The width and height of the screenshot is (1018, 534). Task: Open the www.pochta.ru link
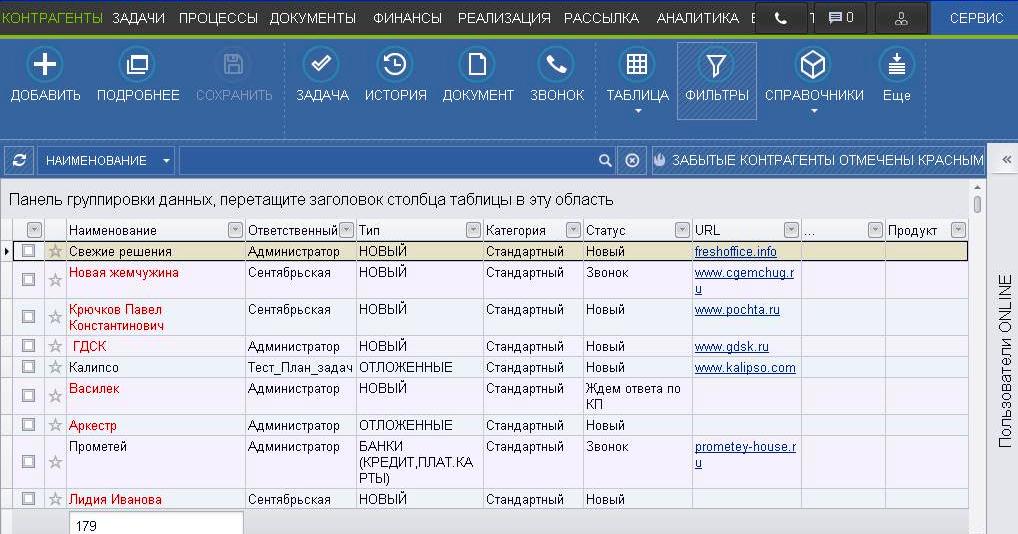(737, 309)
